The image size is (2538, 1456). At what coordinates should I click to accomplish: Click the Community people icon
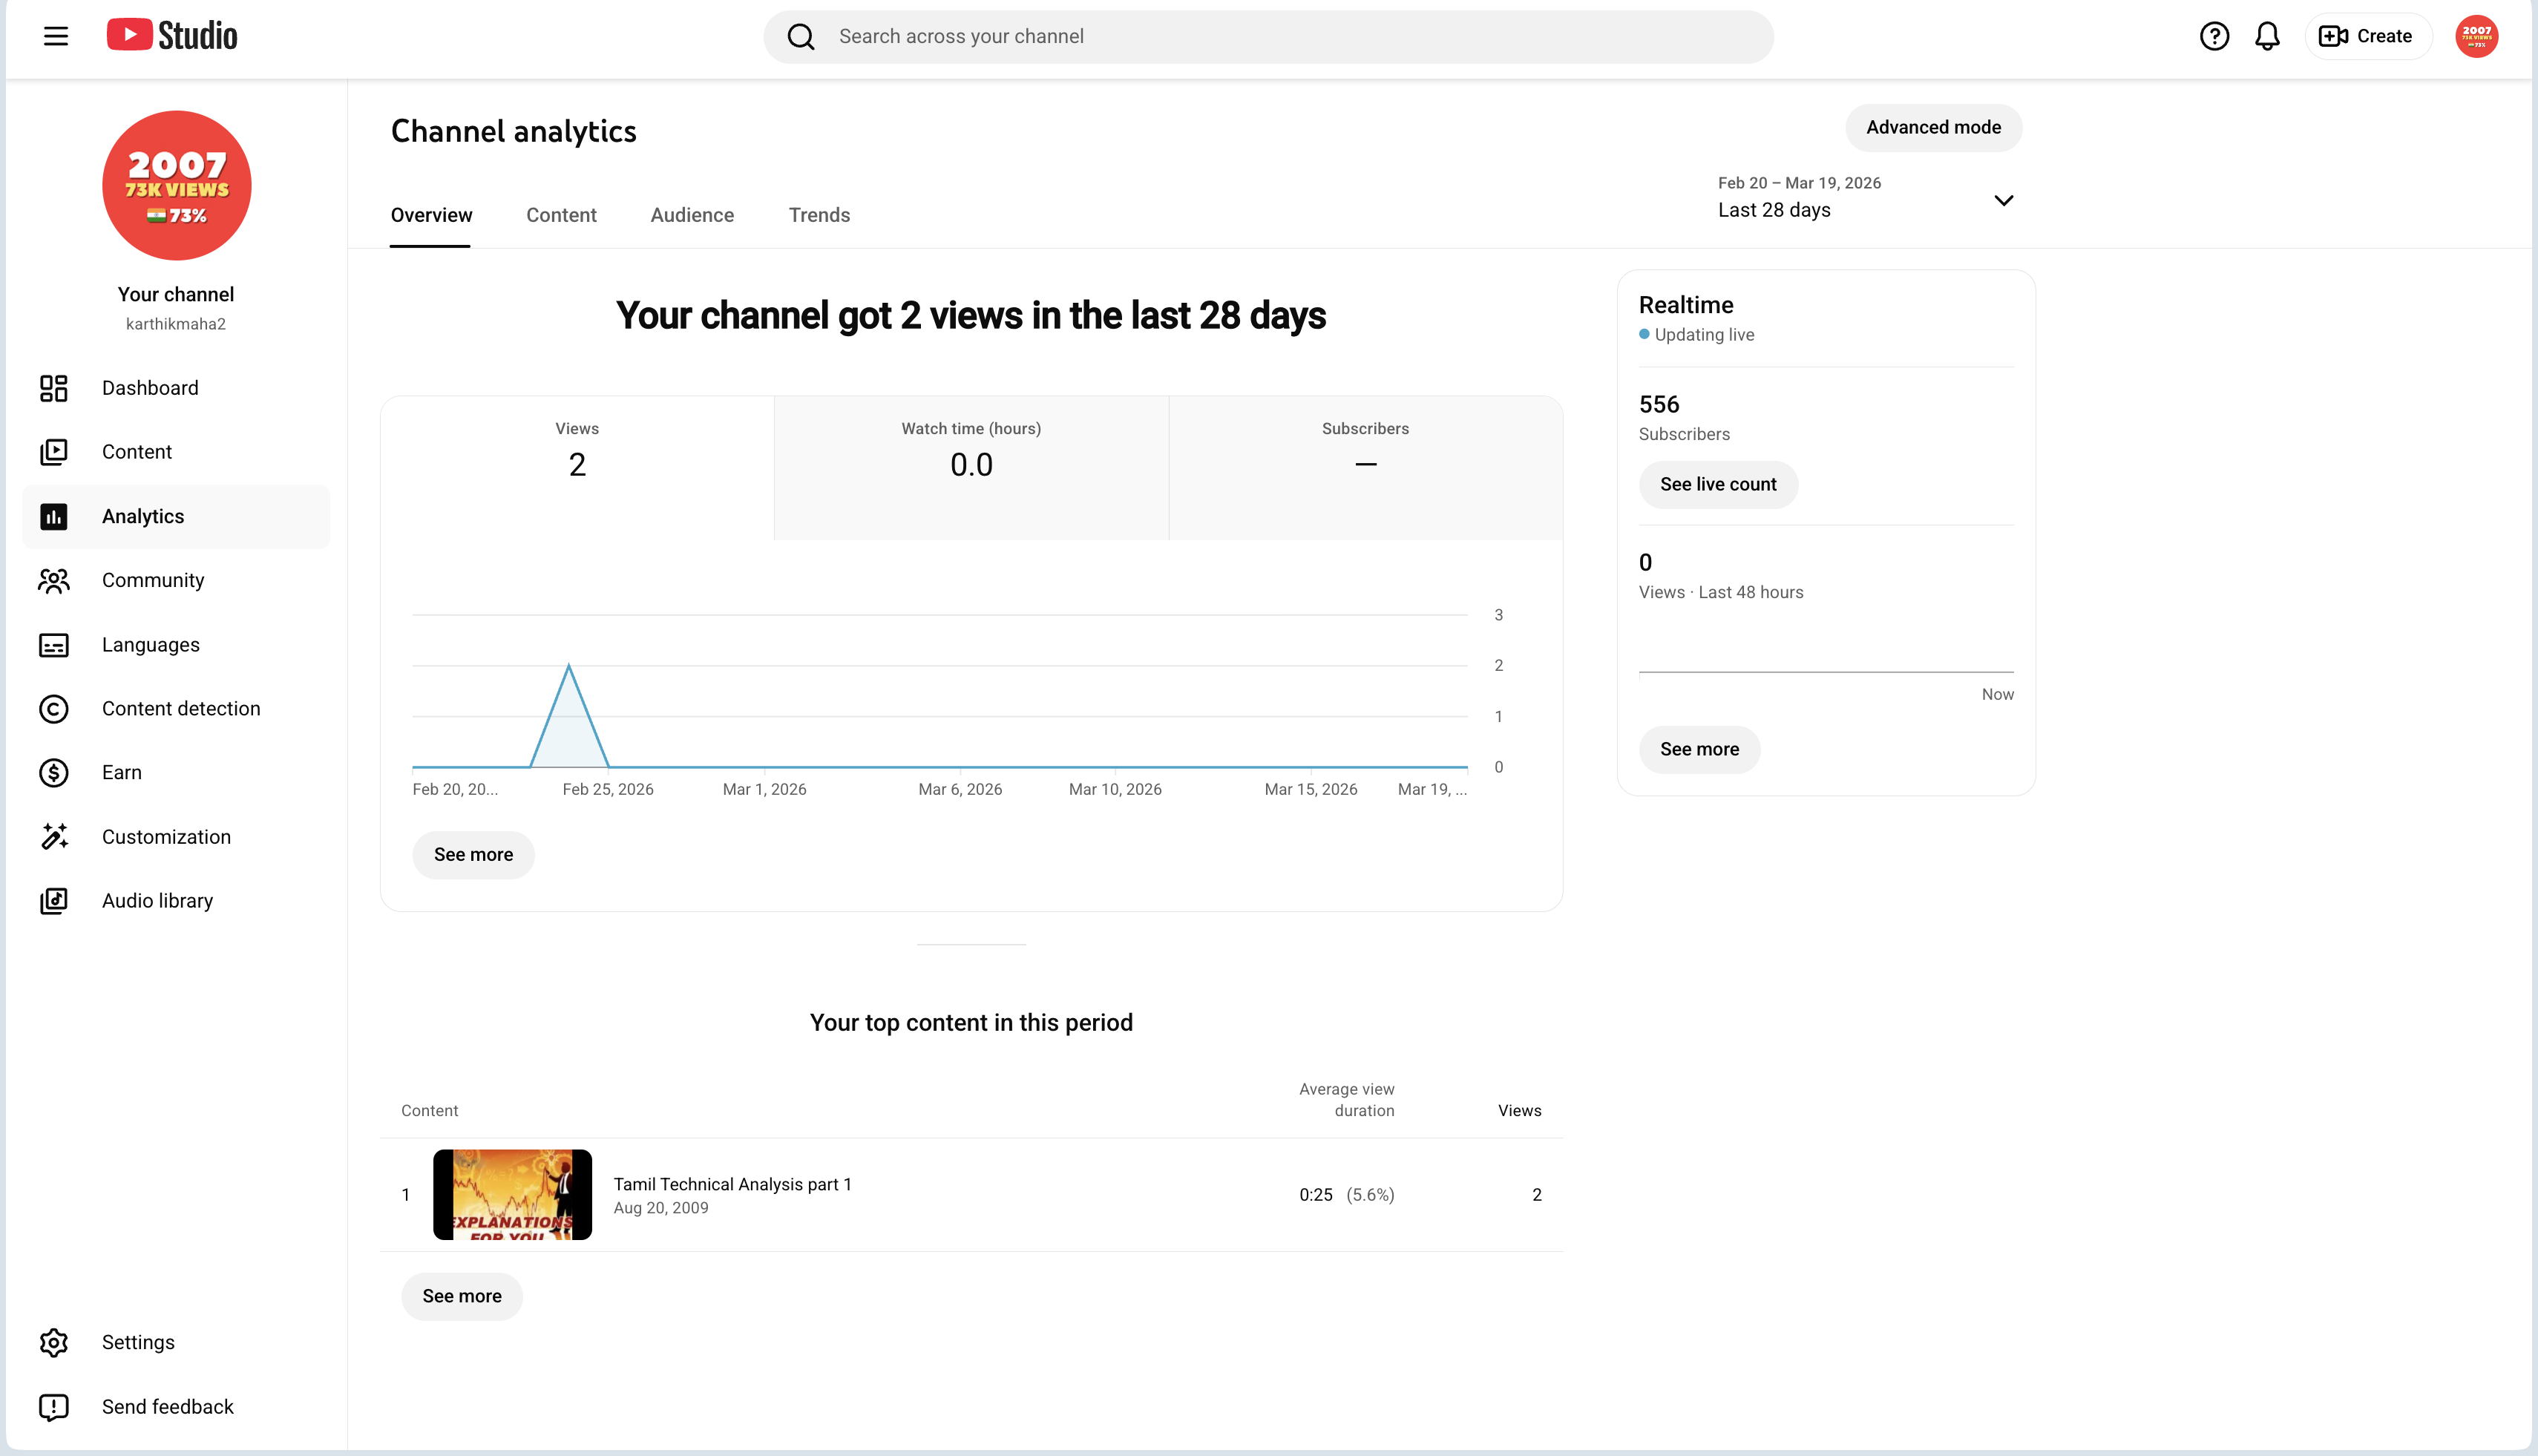[x=54, y=580]
